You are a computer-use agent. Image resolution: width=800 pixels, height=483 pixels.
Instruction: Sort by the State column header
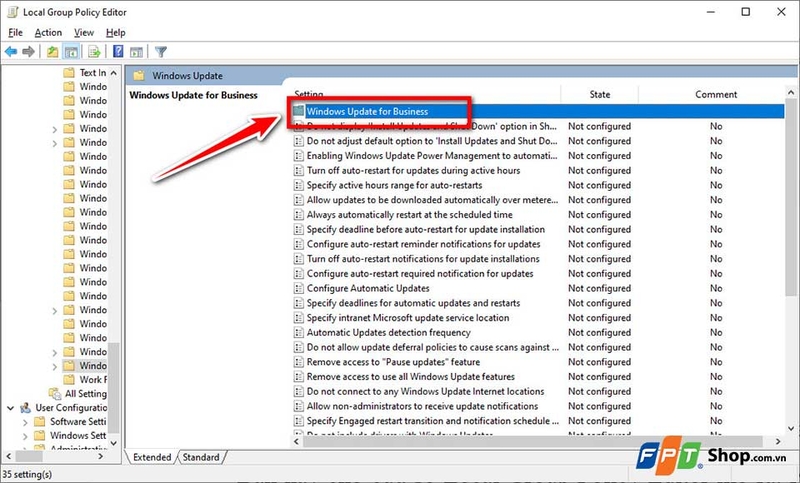click(599, 94)
